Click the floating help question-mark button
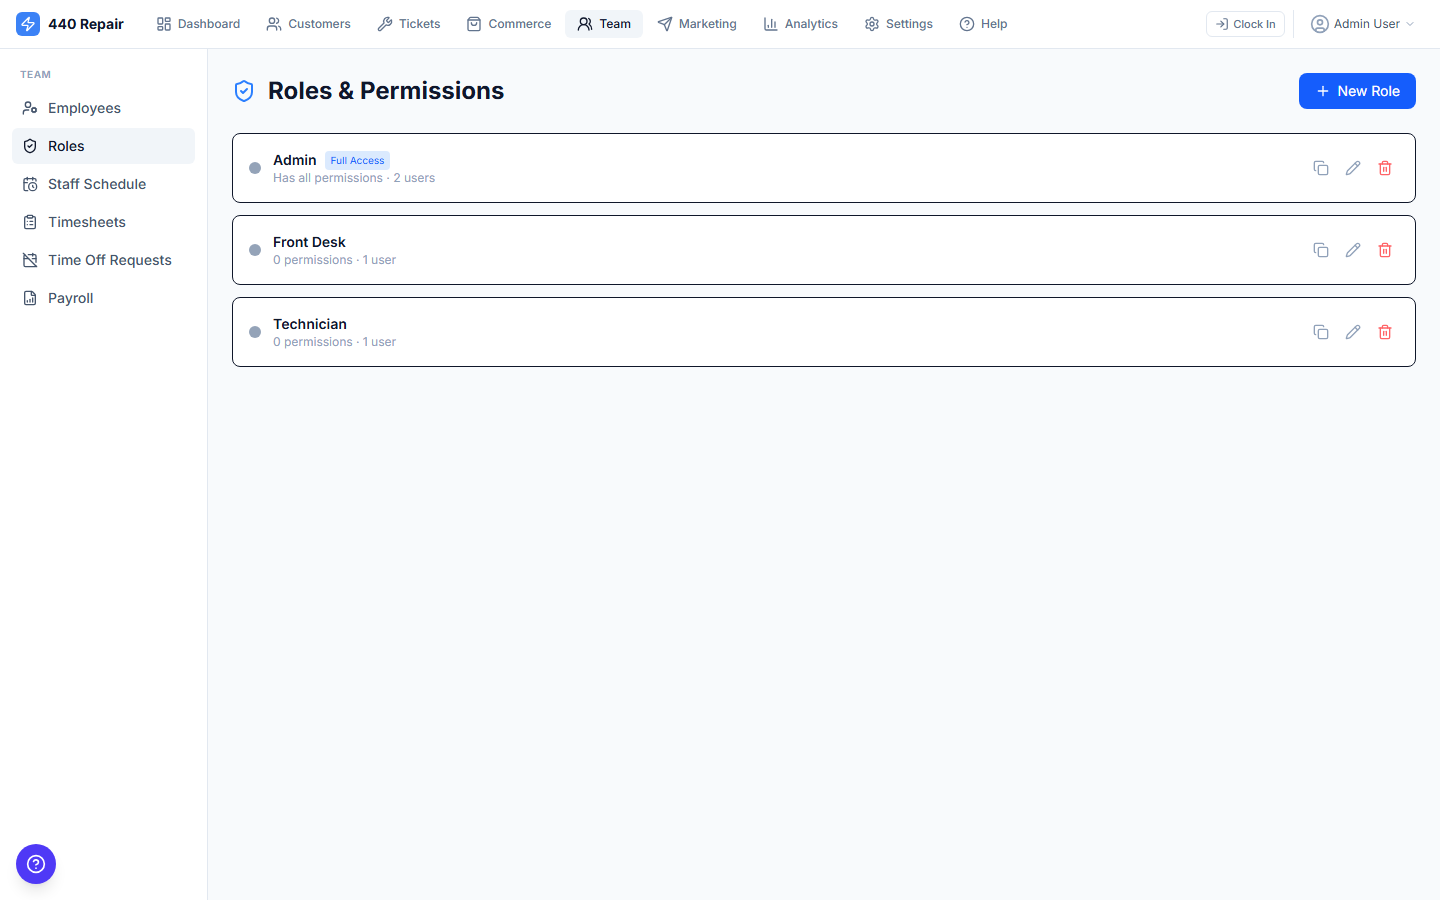Image resolution: width=1440 pixels, height=900 pixels. tap(36, 864)
